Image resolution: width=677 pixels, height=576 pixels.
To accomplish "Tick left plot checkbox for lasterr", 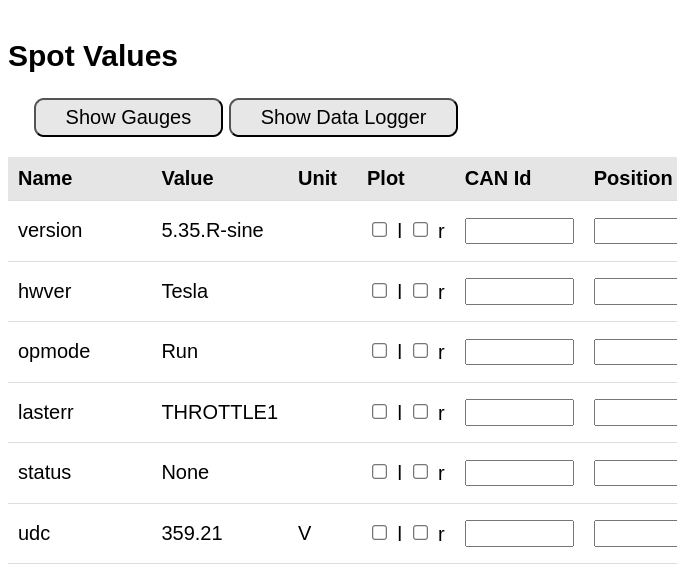I will tap(380, 412).
